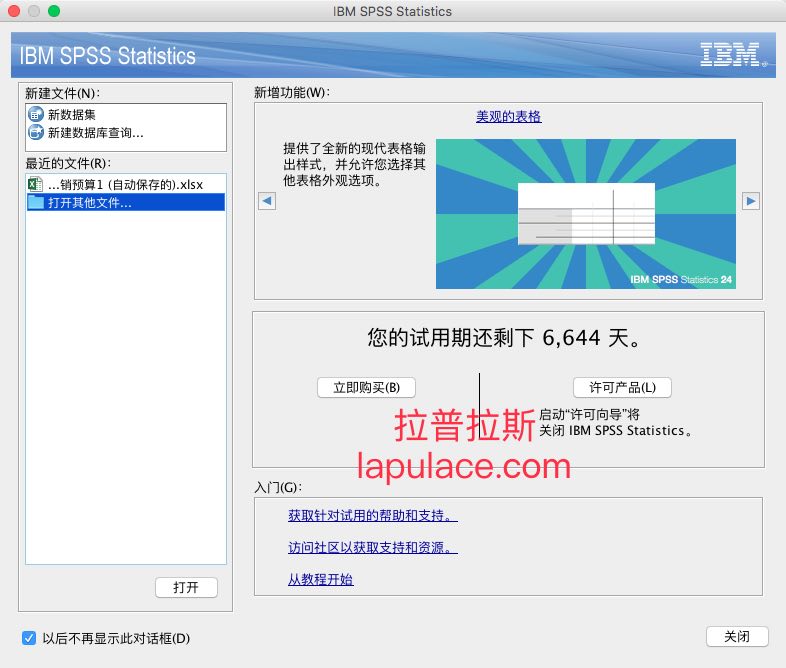The image size is (786, 668).
Task: Click the IBM logo in the banner
Action: pos(732,55)
